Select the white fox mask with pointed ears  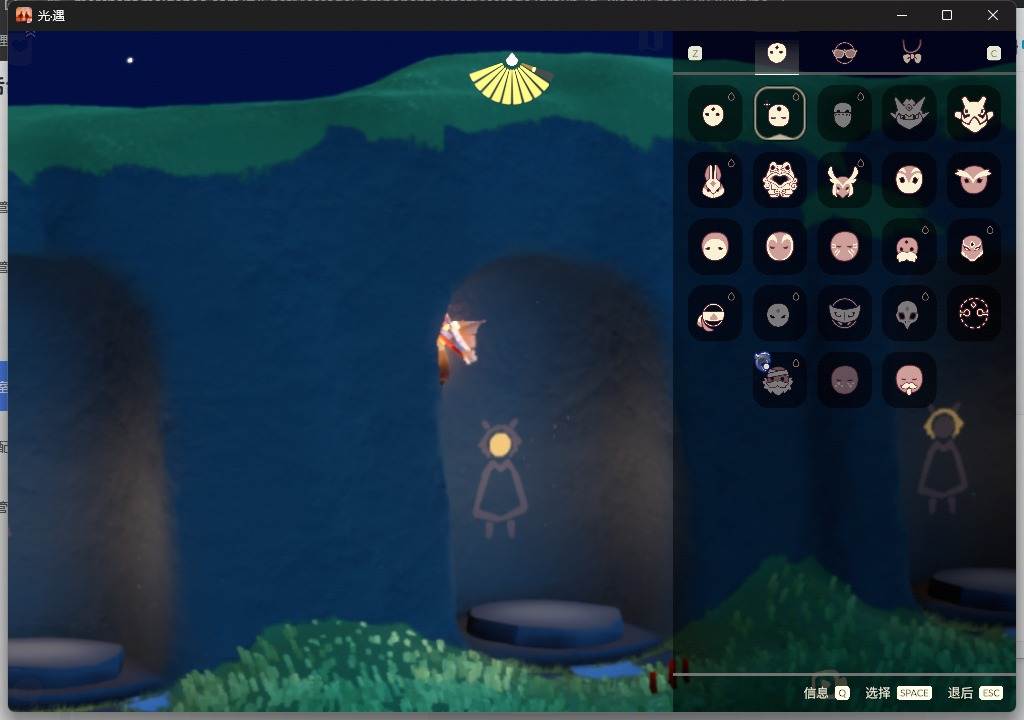point(973,114)
